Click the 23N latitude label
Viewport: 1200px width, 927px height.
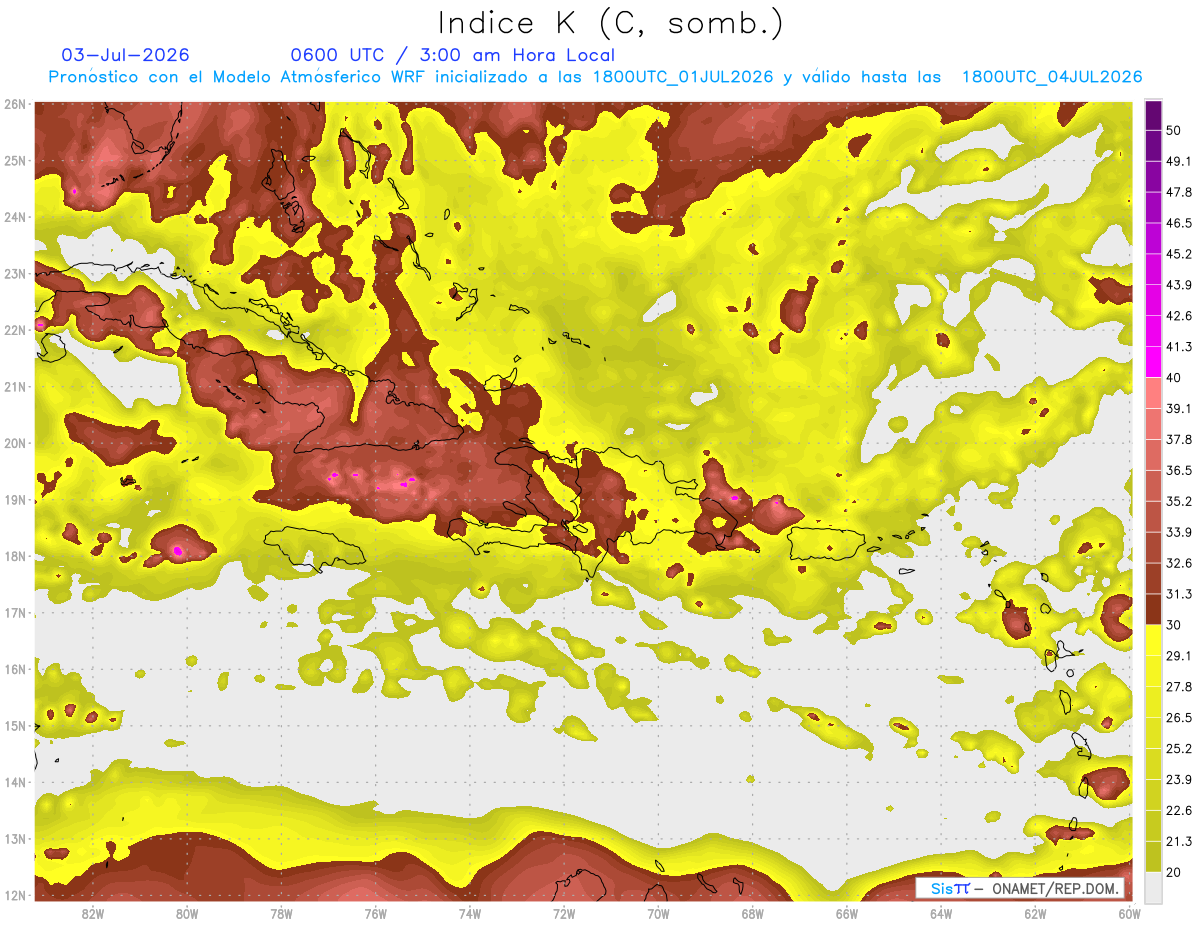pos(14,274)
